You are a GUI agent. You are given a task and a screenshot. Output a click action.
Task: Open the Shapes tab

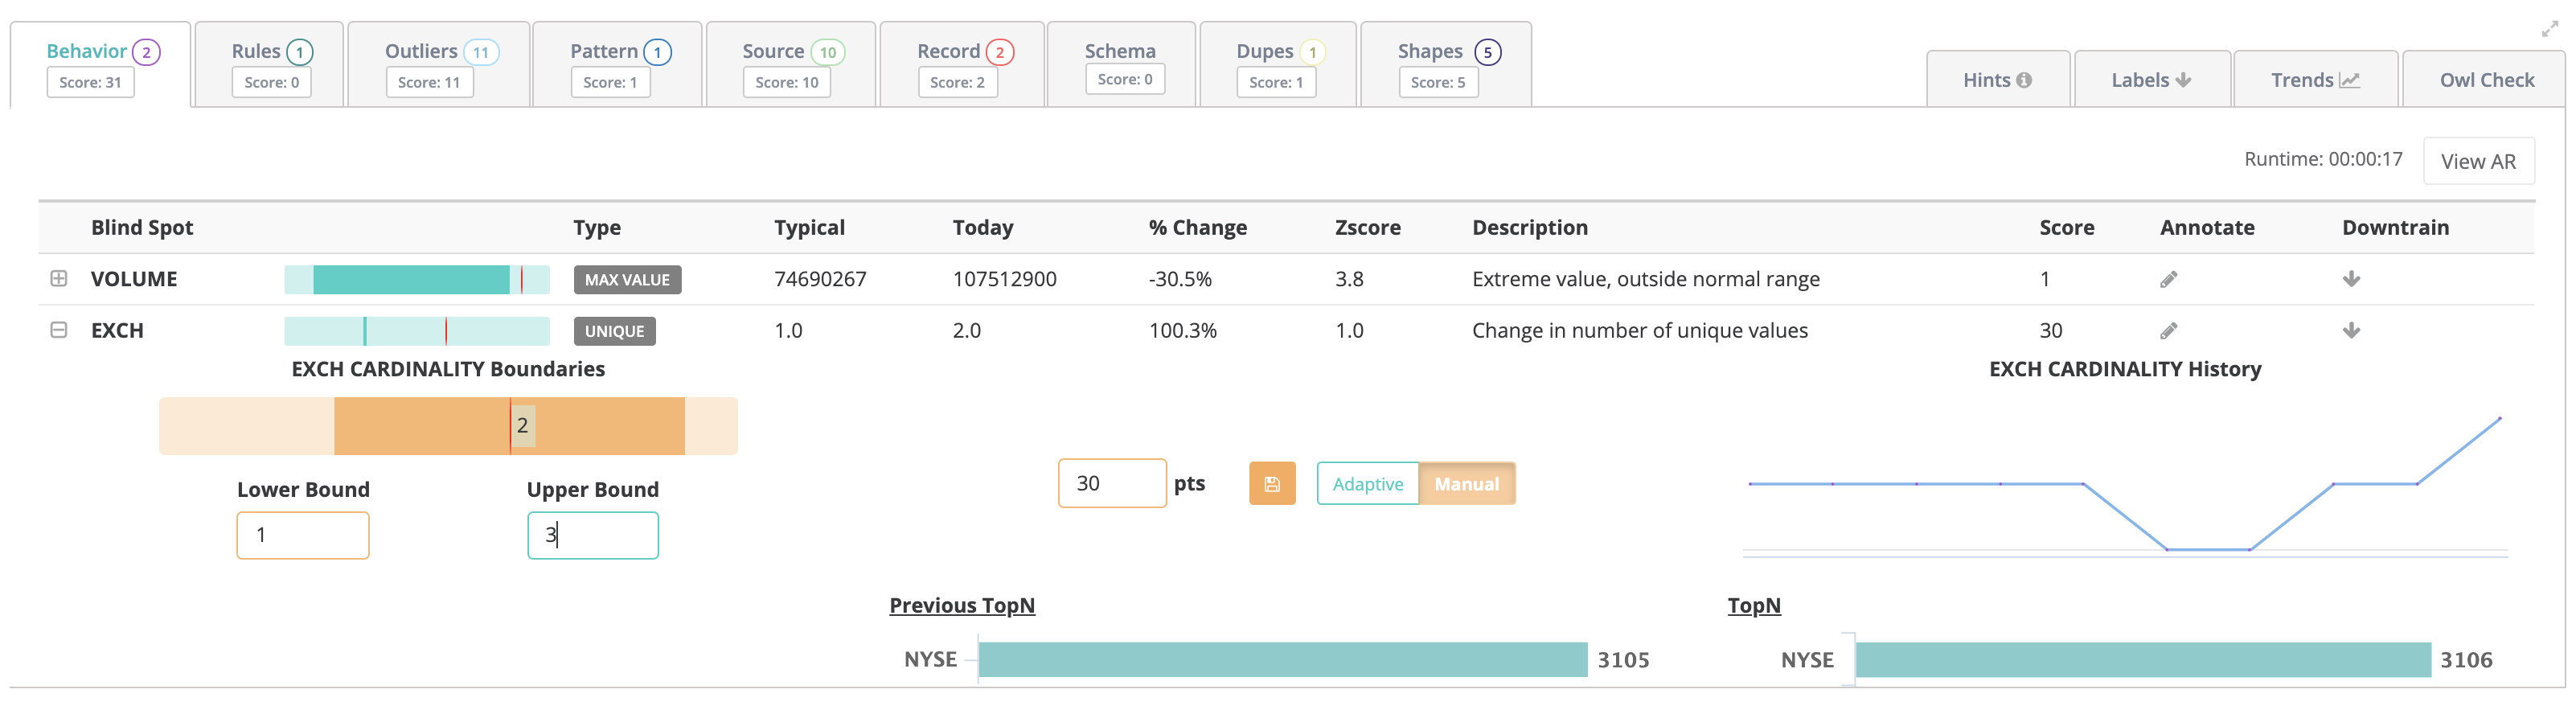[1445, 64]
